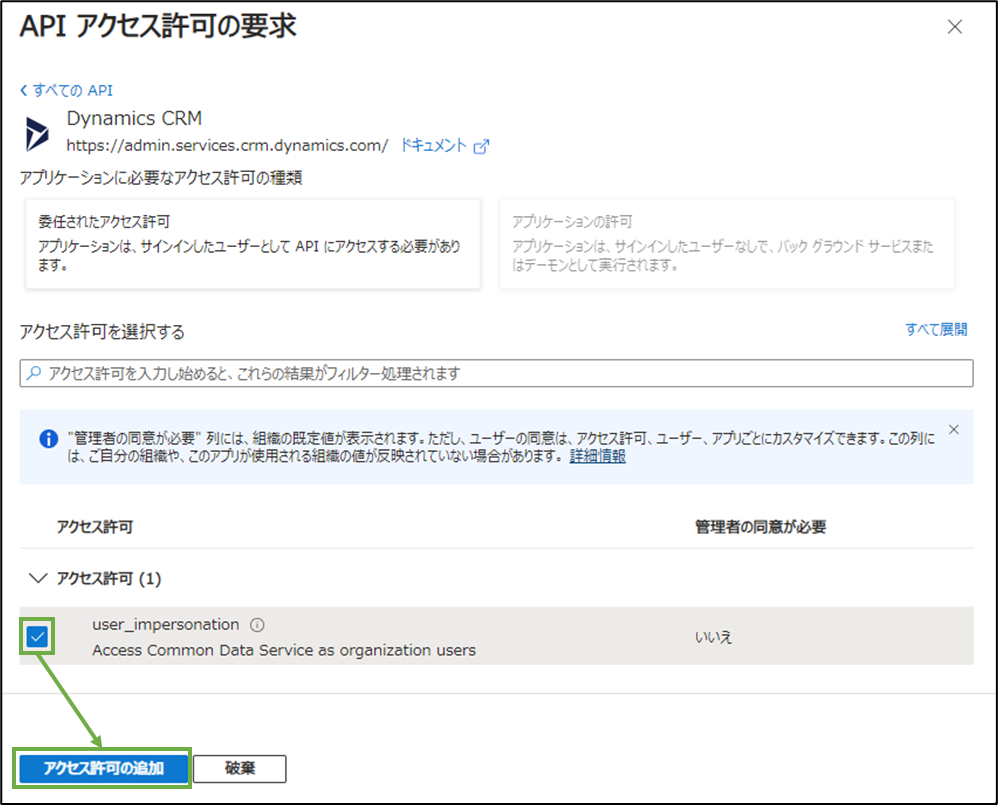Dismiss the admin consent notice with its X icon
This screenshot has width=998, height=805.
(953, 429)
